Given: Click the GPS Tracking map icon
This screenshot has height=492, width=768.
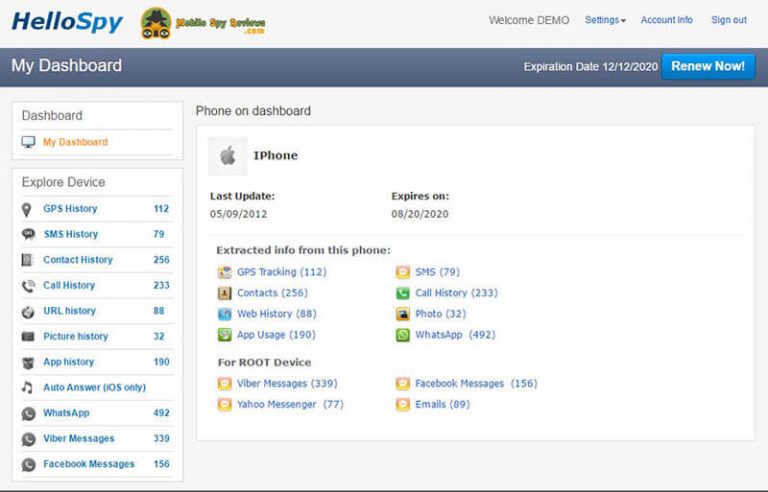Looking at the screenshot, I should 224,272.
